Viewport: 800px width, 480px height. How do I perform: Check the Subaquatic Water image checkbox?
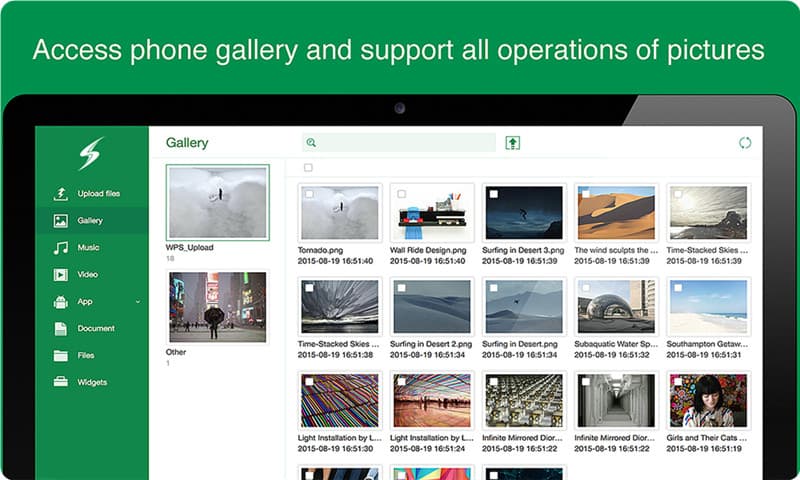coord(586,288)
